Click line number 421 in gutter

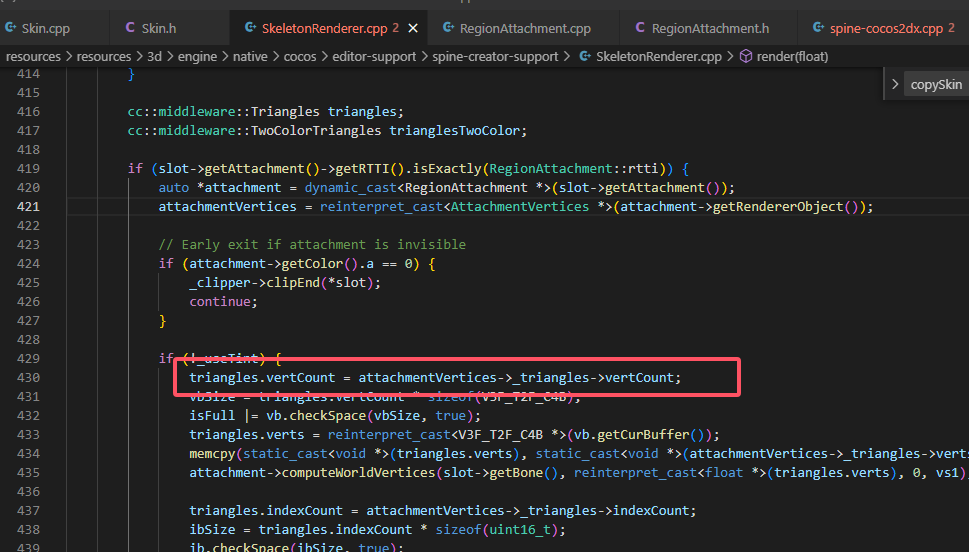28,206
